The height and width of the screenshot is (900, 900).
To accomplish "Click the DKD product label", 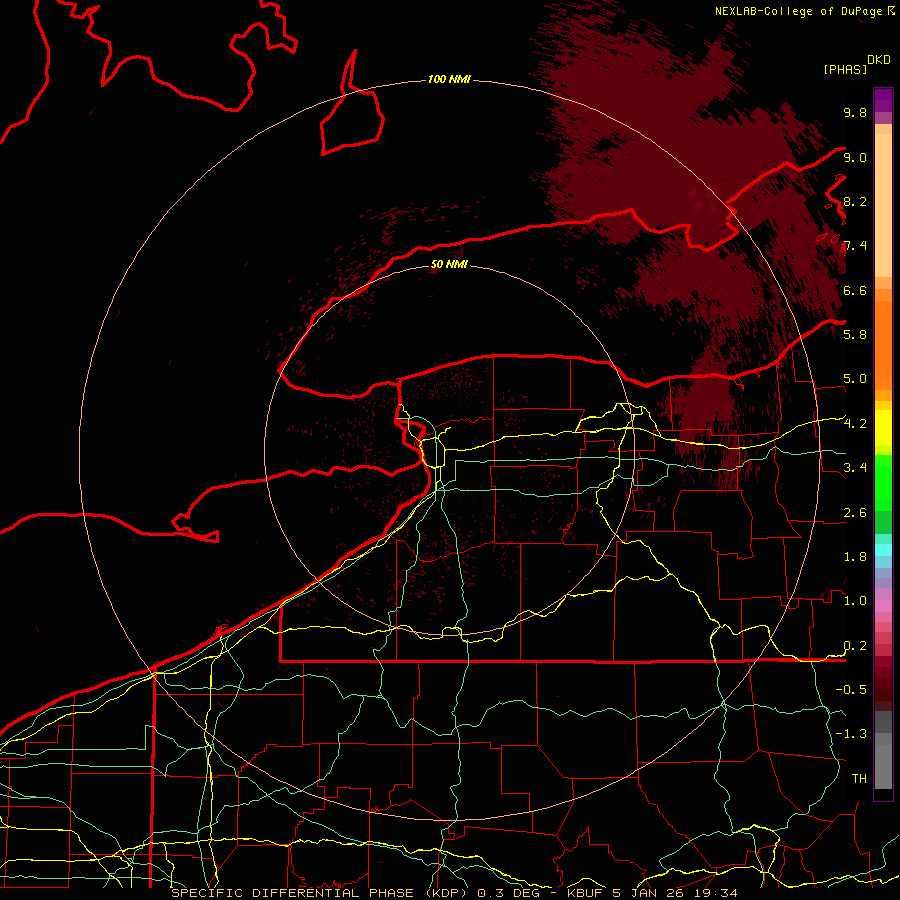I will 879,60.
